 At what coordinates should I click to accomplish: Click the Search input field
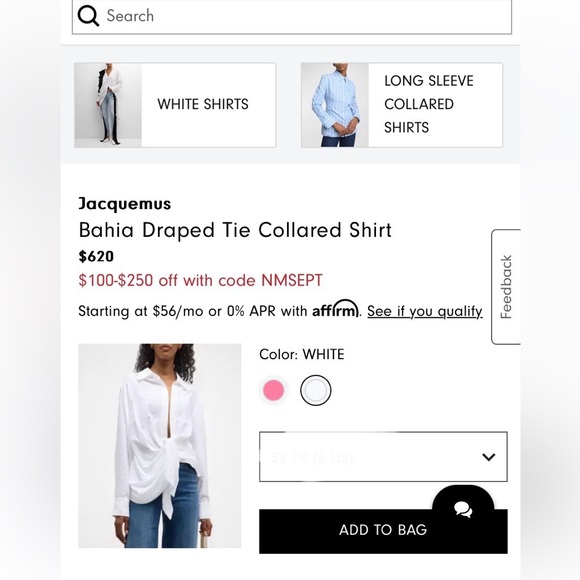[x=292, y=16]
